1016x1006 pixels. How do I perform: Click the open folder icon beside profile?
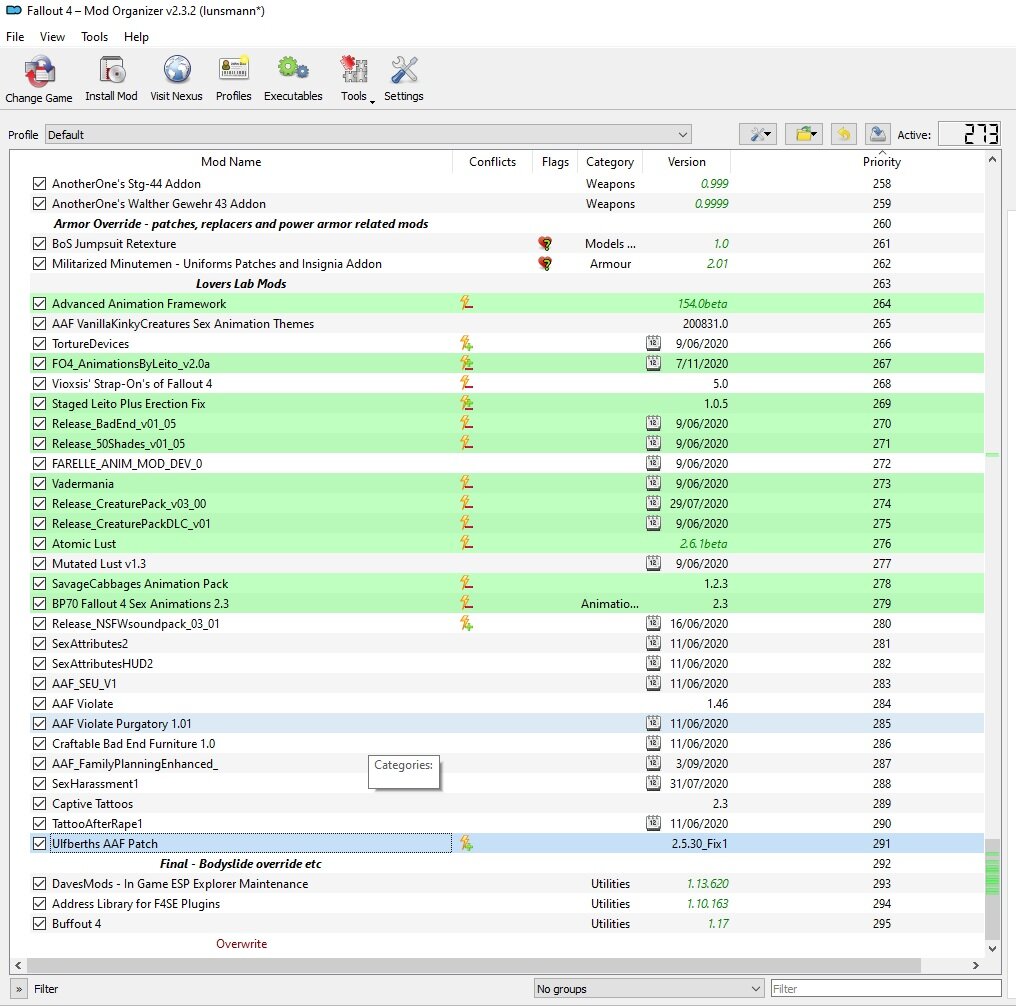coord(804,134)
